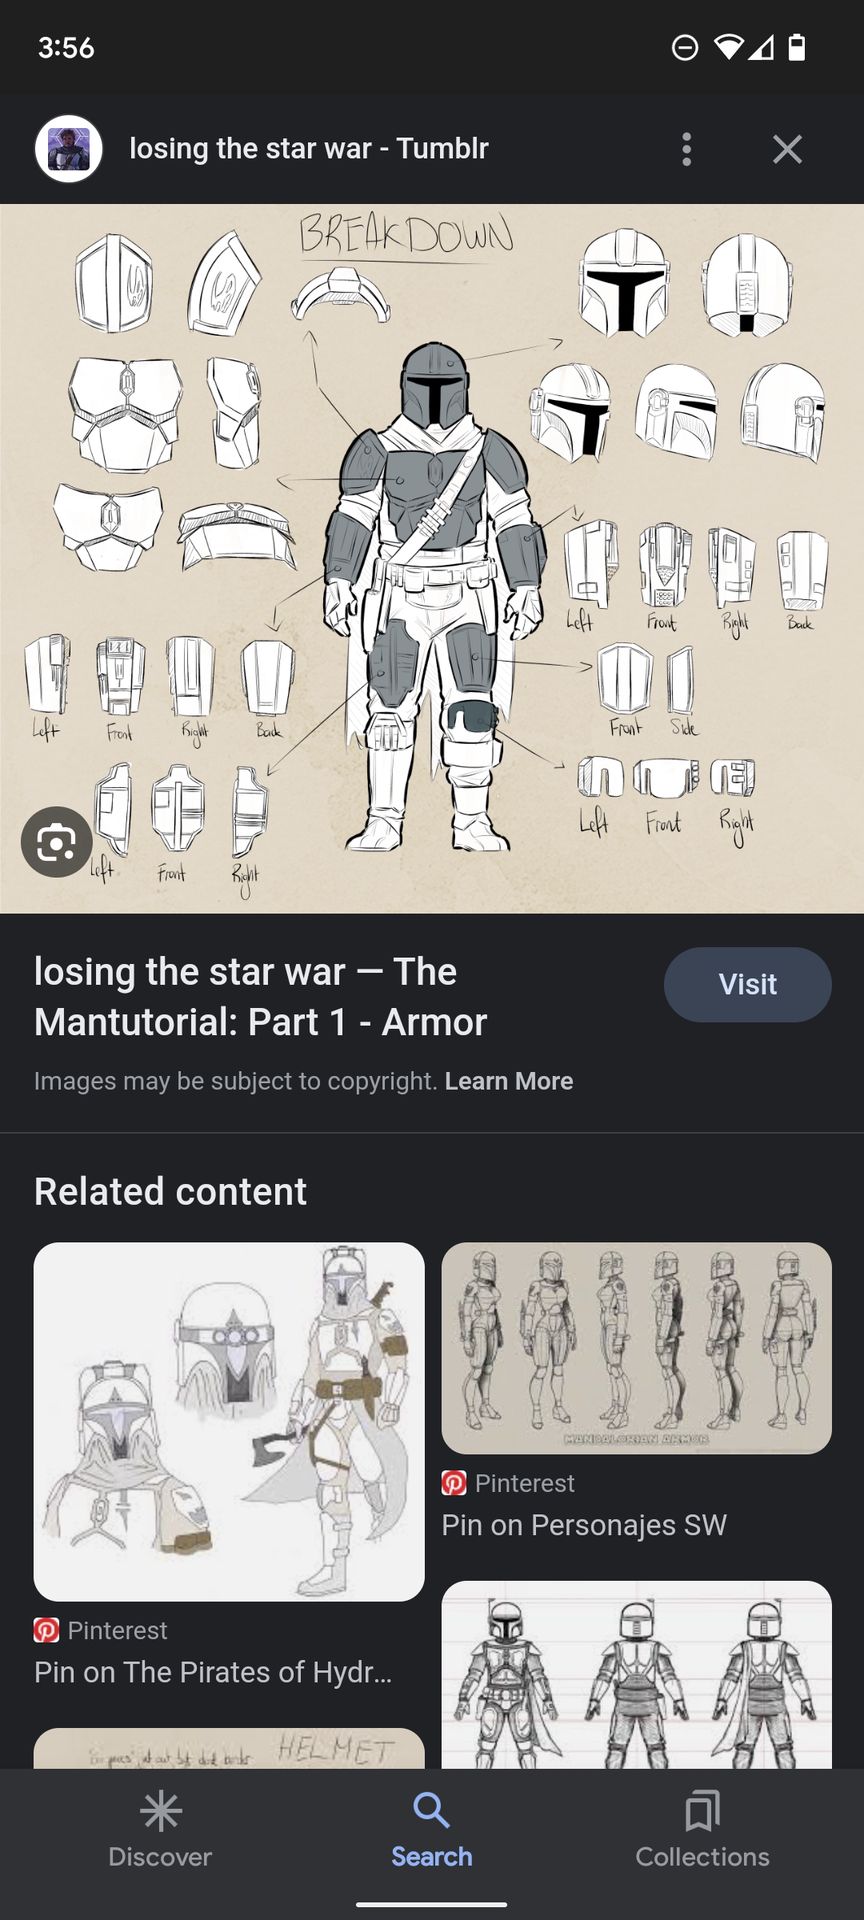Tap the Pin on Personajes SW caption
The height and width of the screenshot is (1920, 864).
point(584,1525)
